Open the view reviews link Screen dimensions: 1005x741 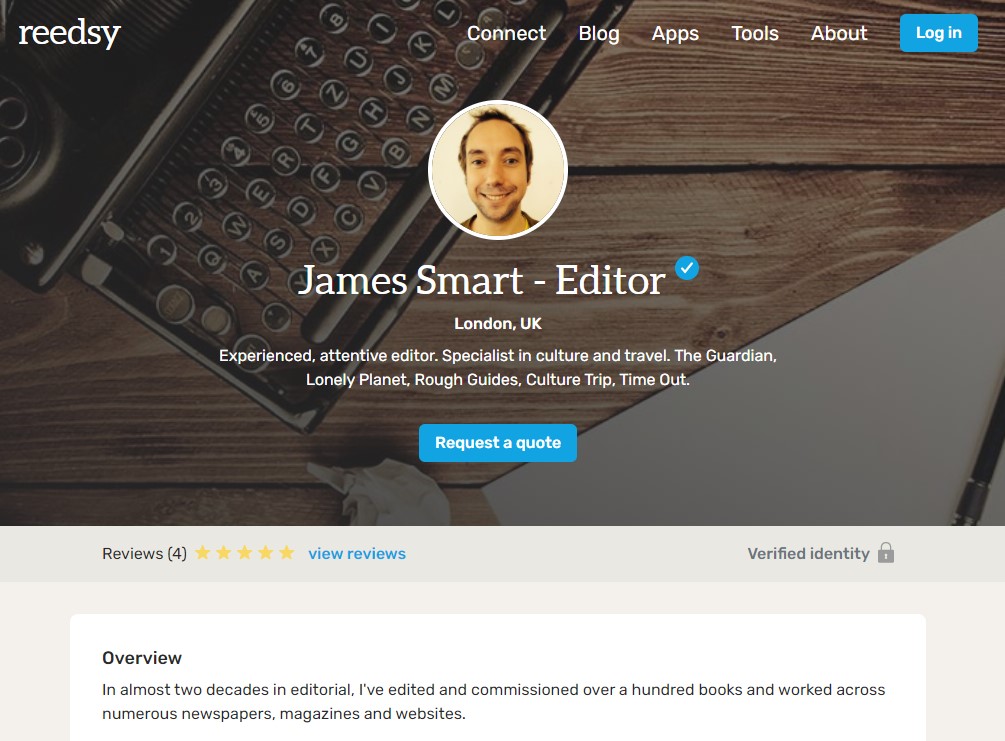point(357,553)
